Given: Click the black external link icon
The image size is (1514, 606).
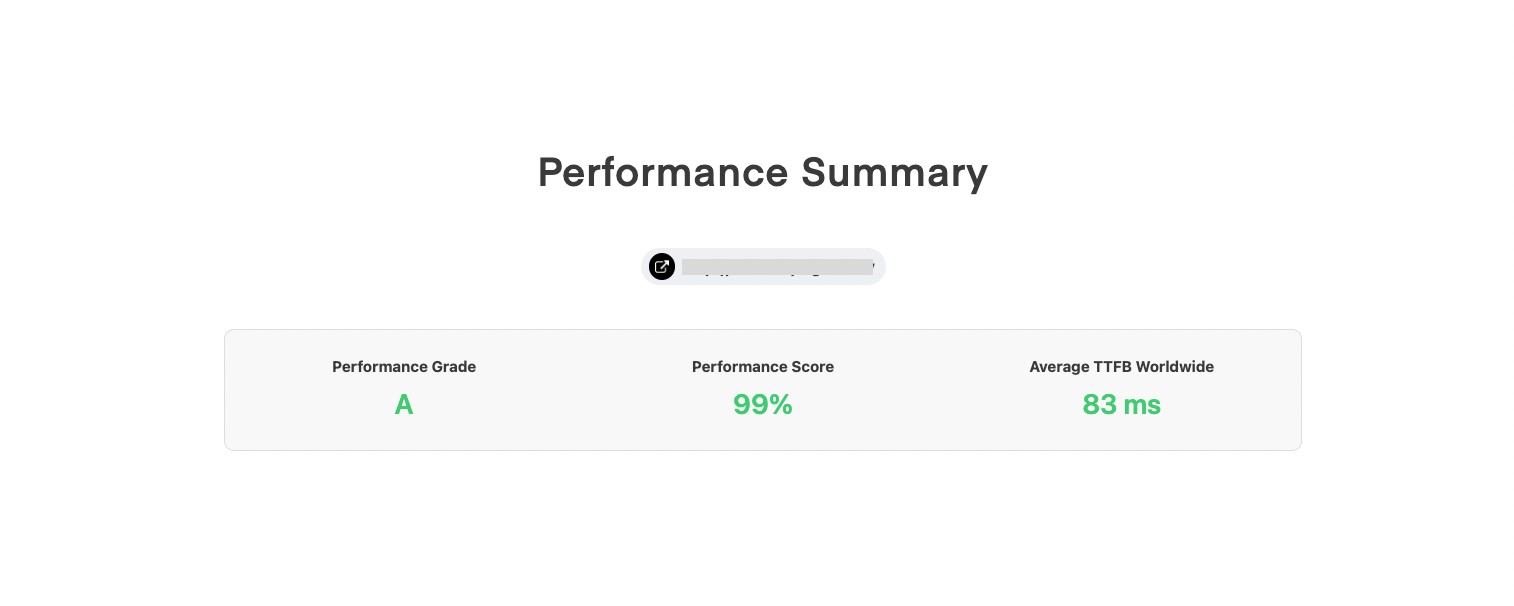Looking at the screenshot, I should coord(661,266).
